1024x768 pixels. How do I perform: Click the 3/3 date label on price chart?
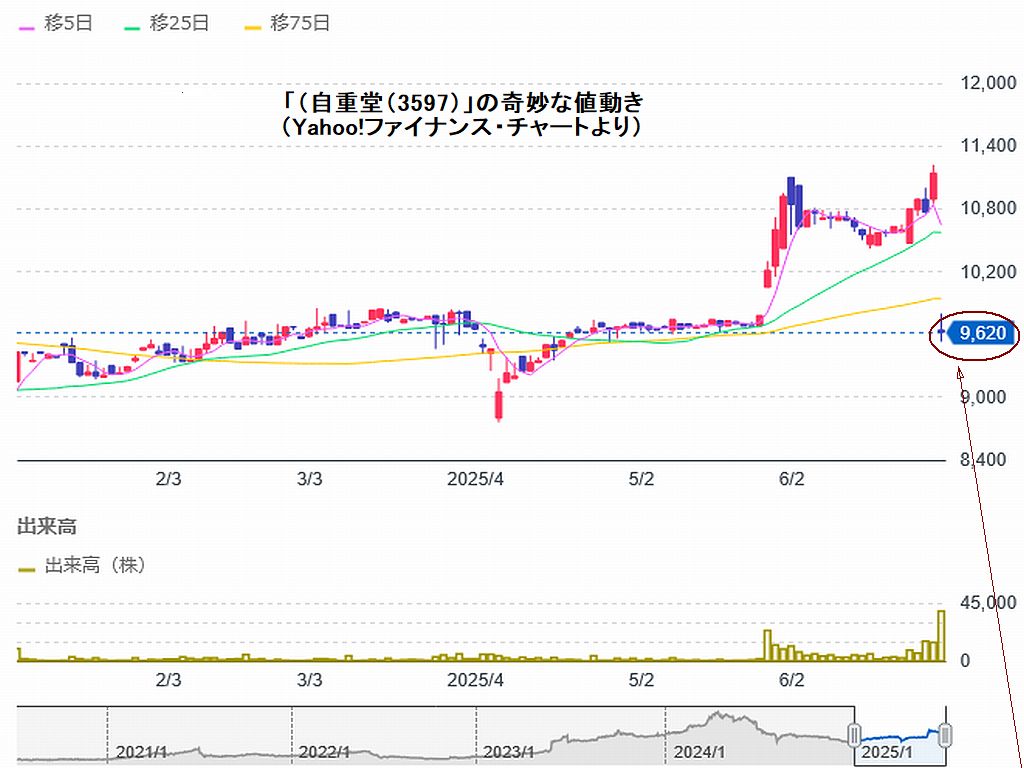(x=310, y=479)
